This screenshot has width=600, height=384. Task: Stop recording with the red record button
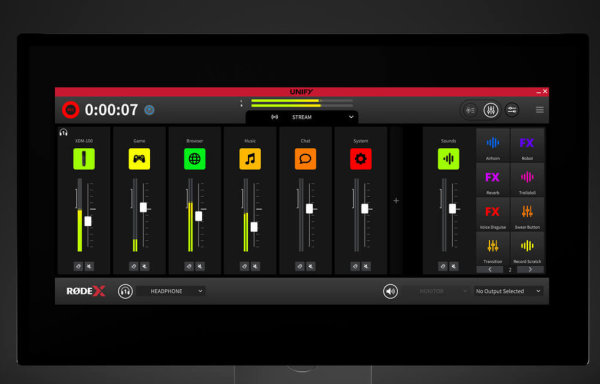click(70, 110)
